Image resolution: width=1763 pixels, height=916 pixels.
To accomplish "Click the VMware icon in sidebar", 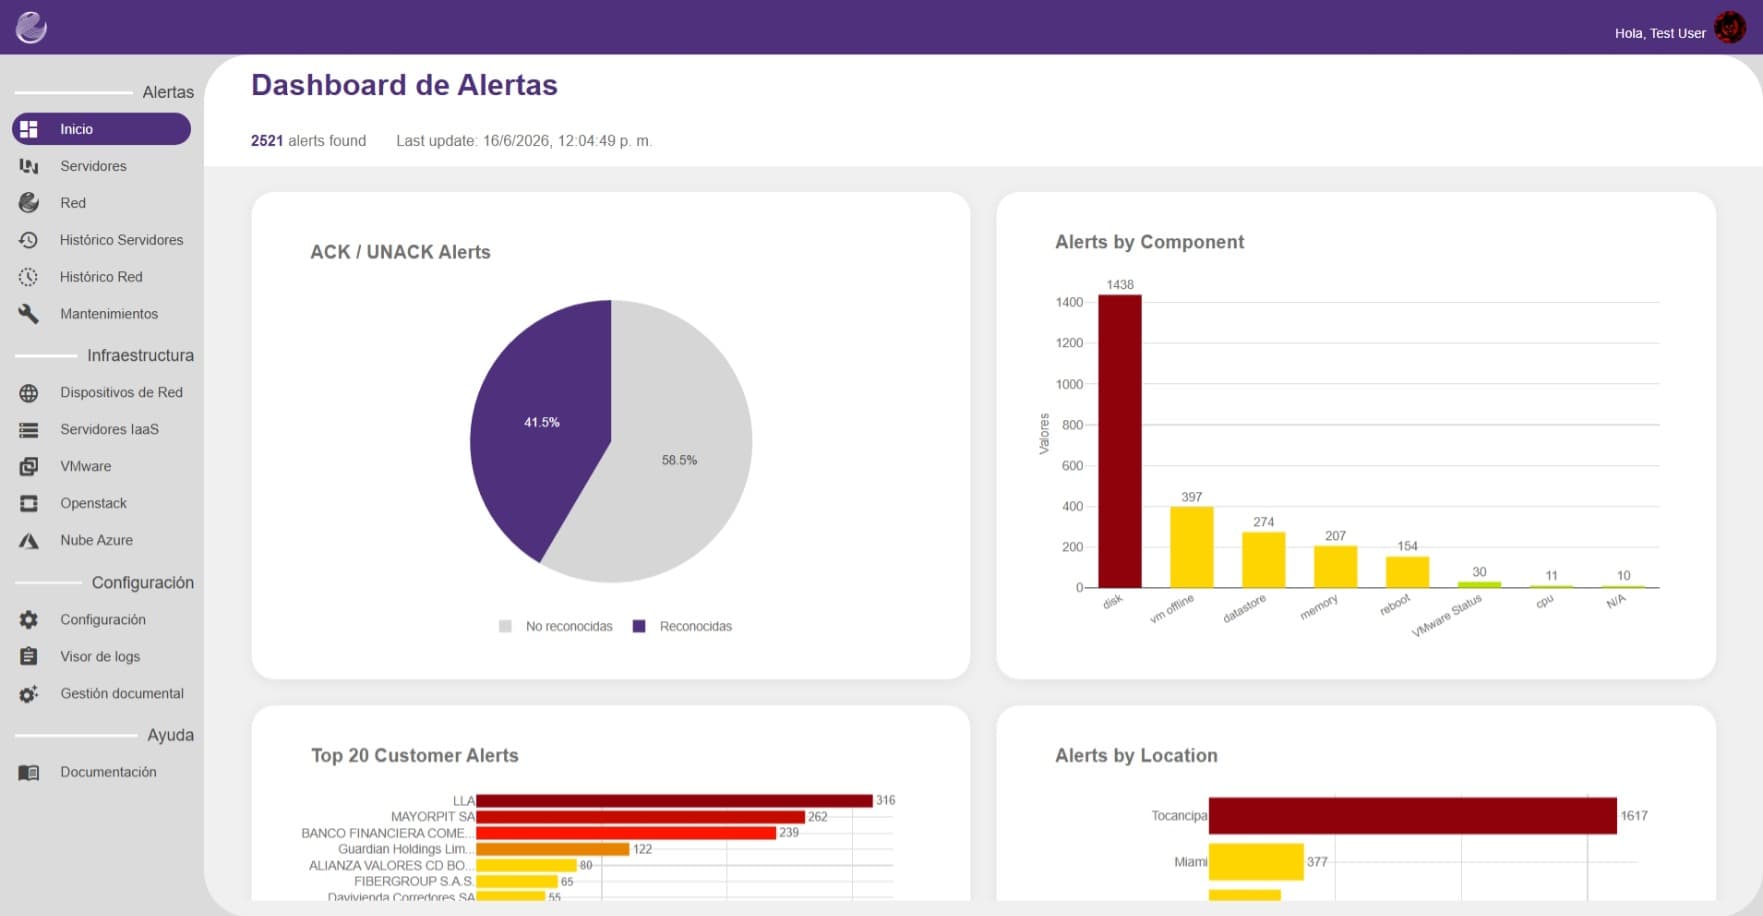I will point(29,467).
